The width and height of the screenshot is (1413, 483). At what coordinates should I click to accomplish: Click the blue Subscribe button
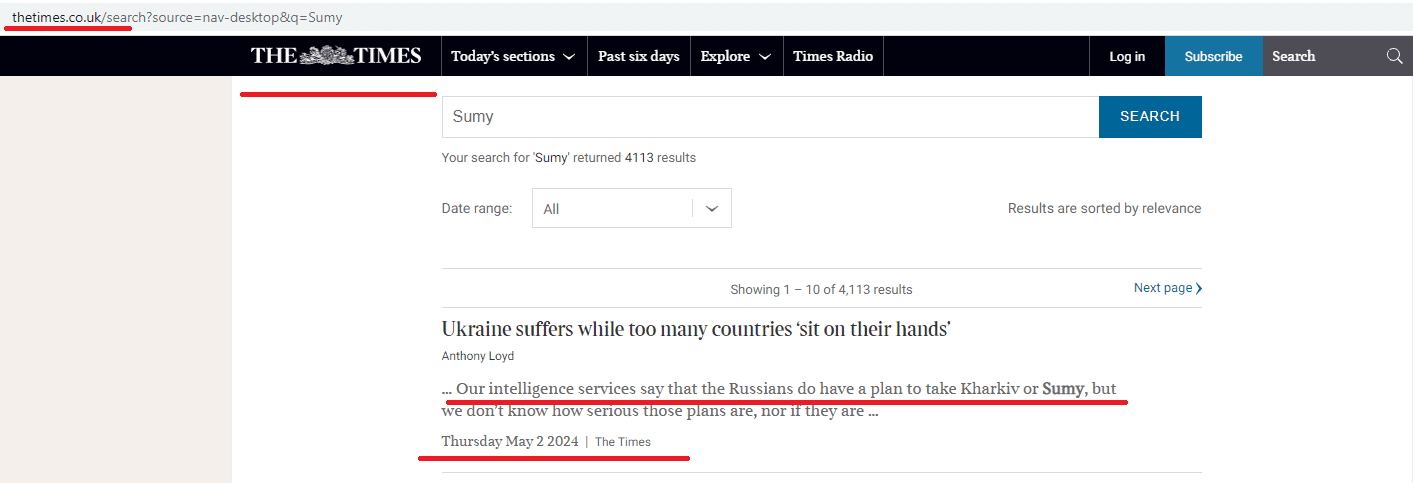coord(1214,56)
